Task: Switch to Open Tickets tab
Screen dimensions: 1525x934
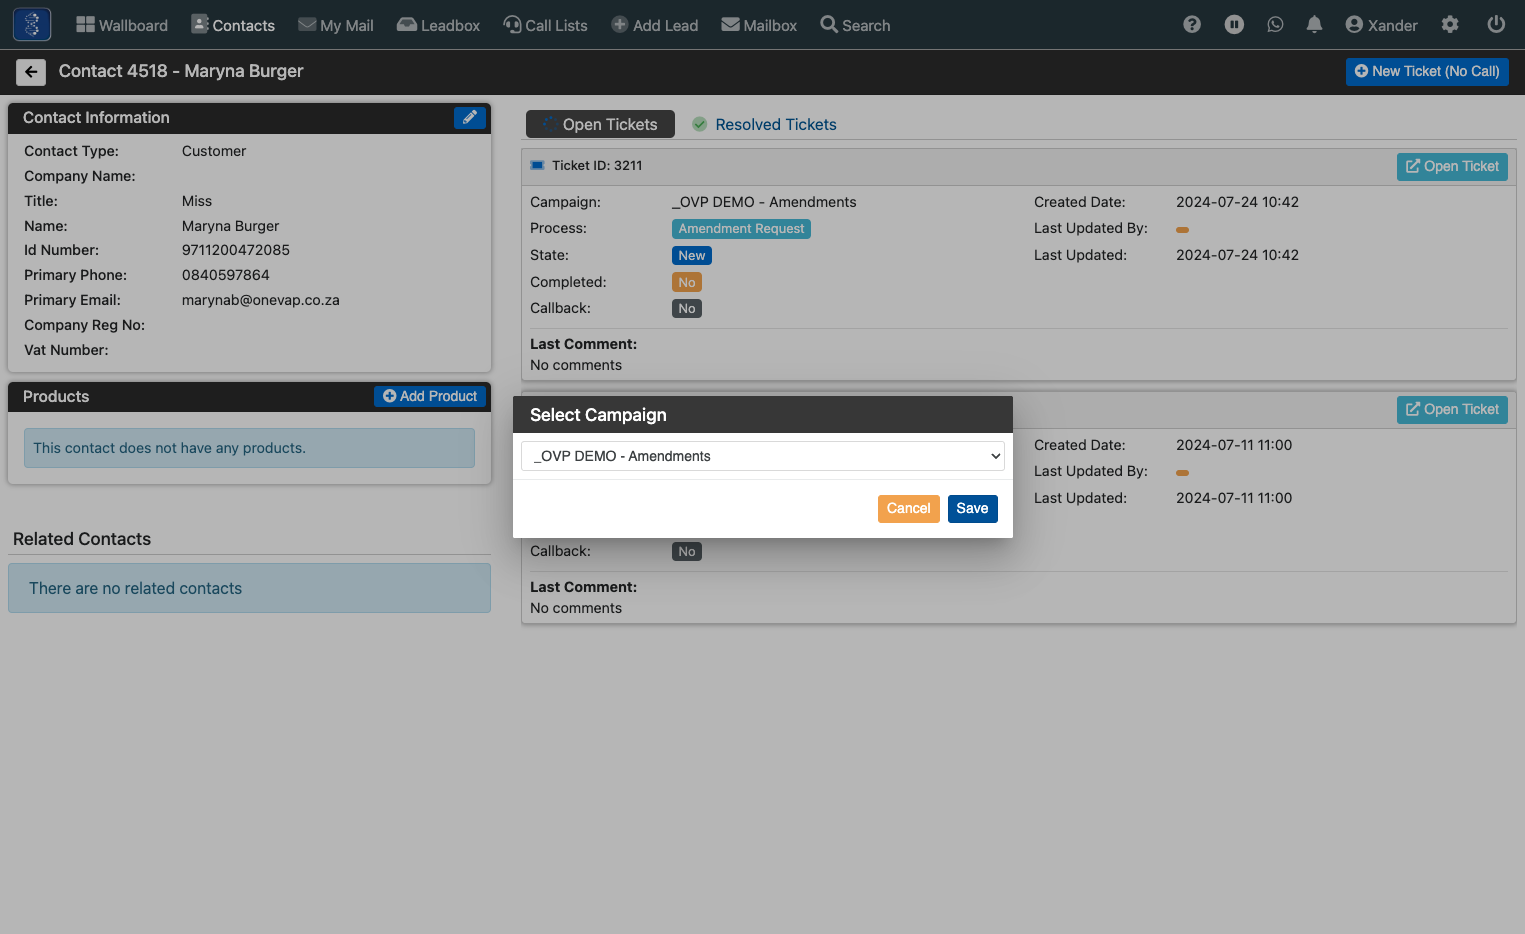Action: pyautogui.click(x=600, y=124)
